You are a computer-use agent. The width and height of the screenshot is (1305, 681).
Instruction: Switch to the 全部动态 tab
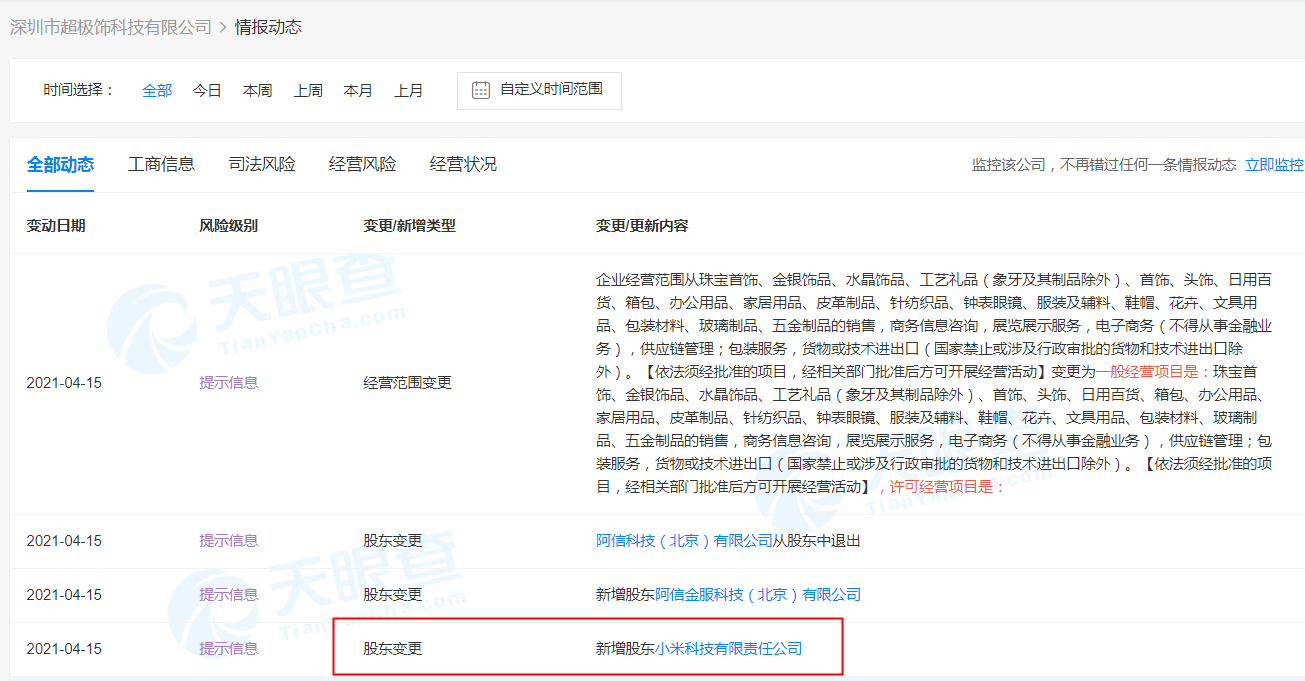pos(60,164)
